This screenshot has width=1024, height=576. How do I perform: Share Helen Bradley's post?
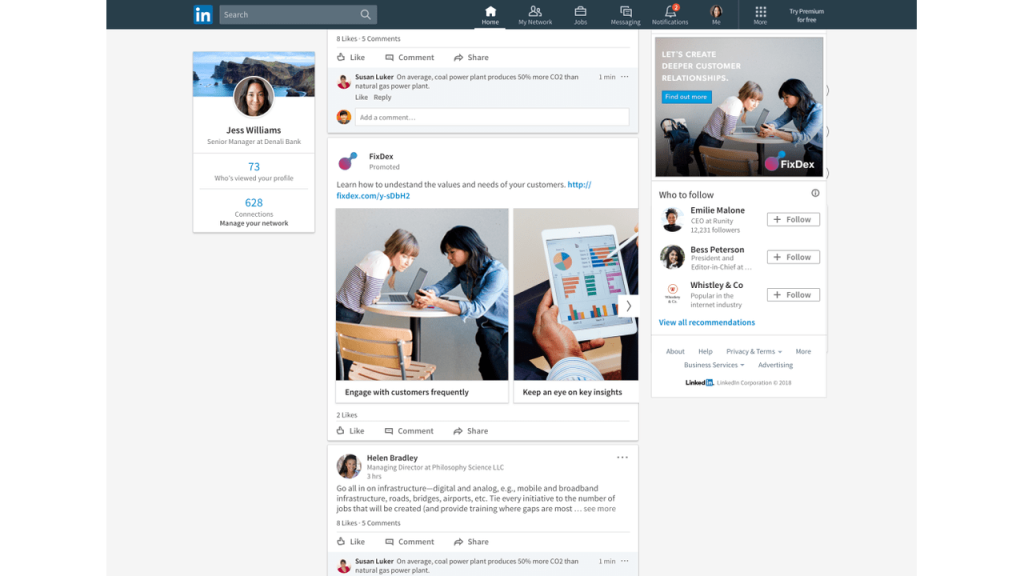click(471, 542)
